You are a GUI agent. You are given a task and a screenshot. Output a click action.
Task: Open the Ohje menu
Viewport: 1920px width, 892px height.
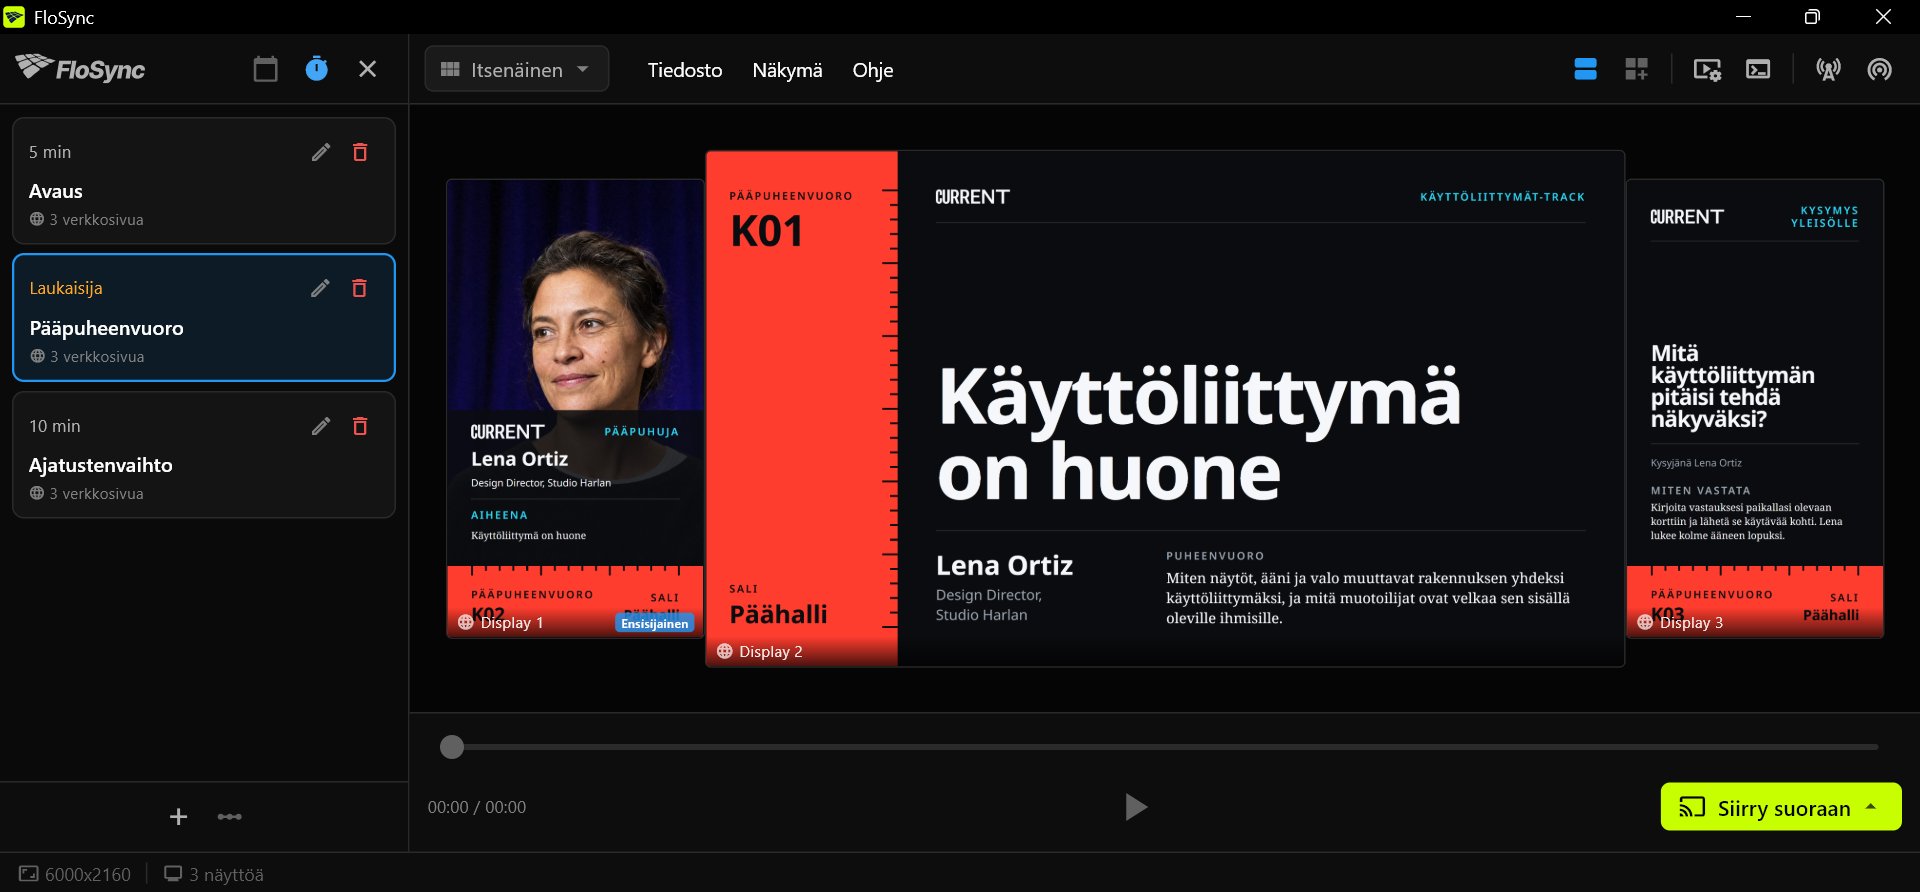pos(873,70)
